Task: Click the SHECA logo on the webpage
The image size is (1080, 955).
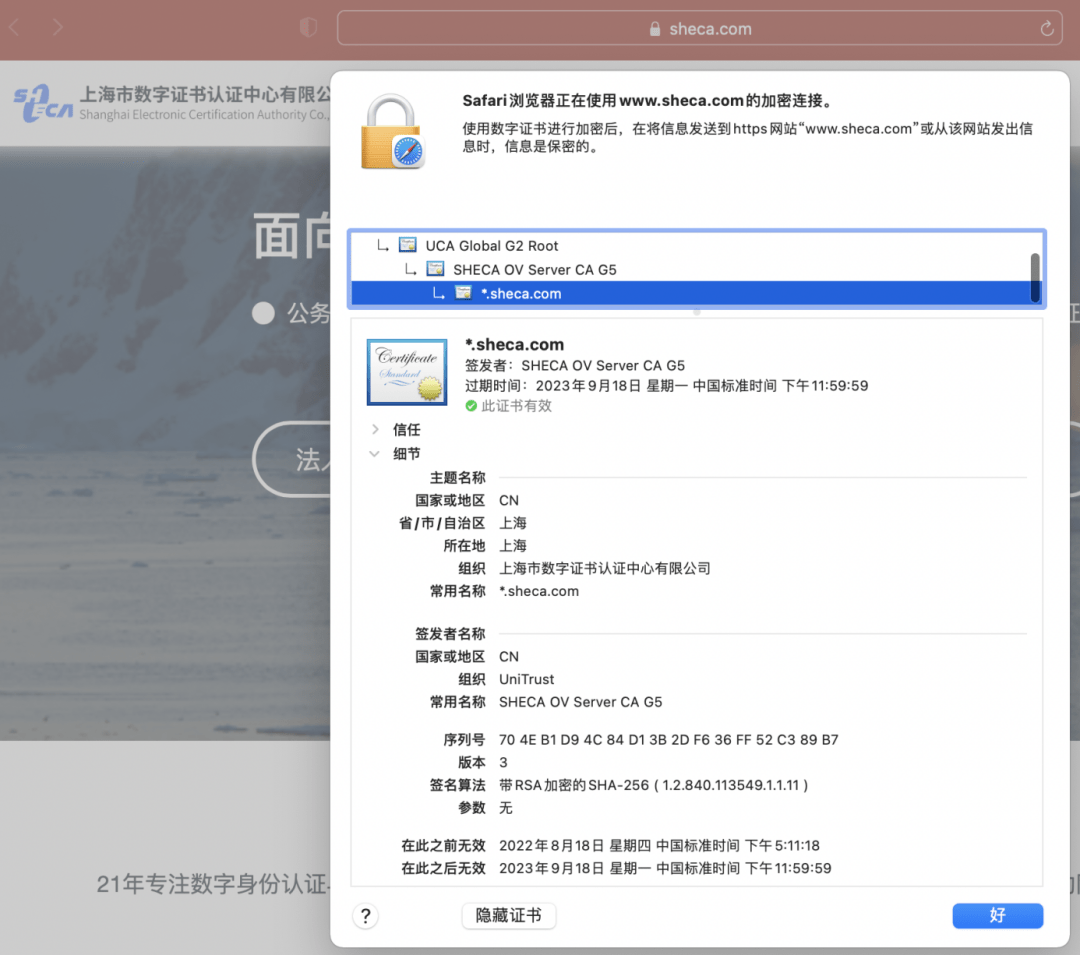Action: [43, 104]
